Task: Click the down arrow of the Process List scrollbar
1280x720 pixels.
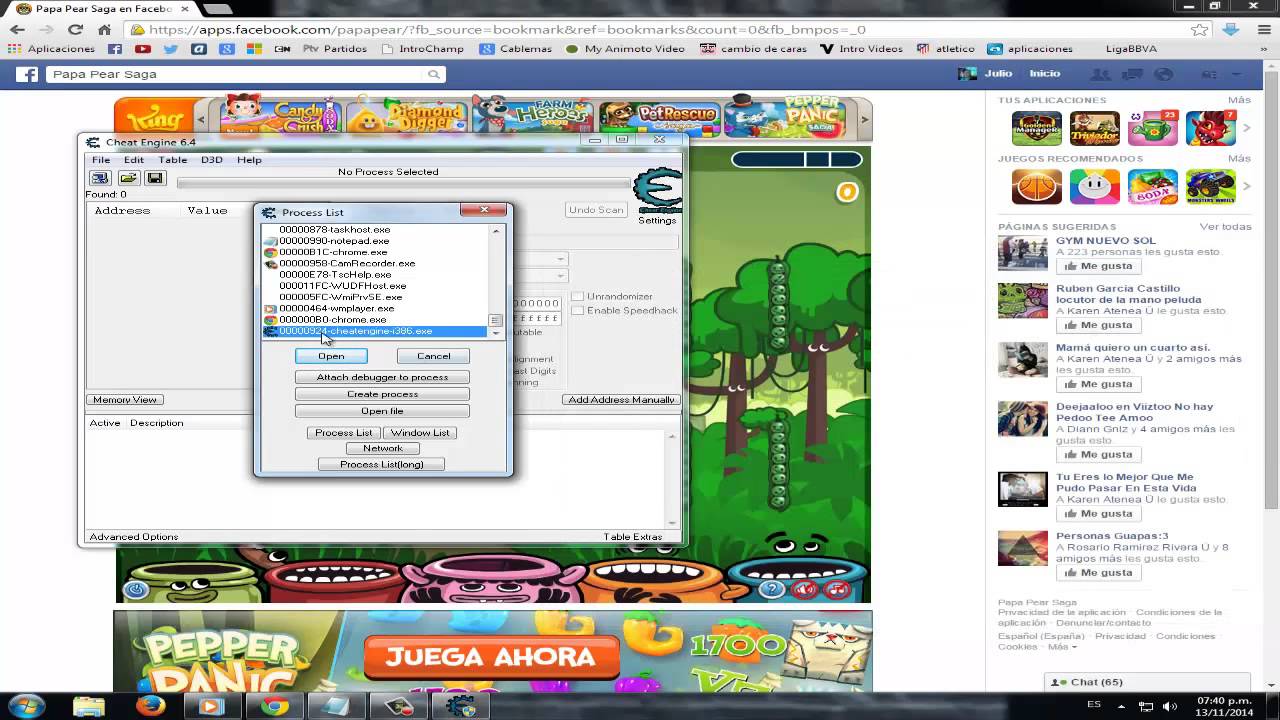Action: point(496,332)
